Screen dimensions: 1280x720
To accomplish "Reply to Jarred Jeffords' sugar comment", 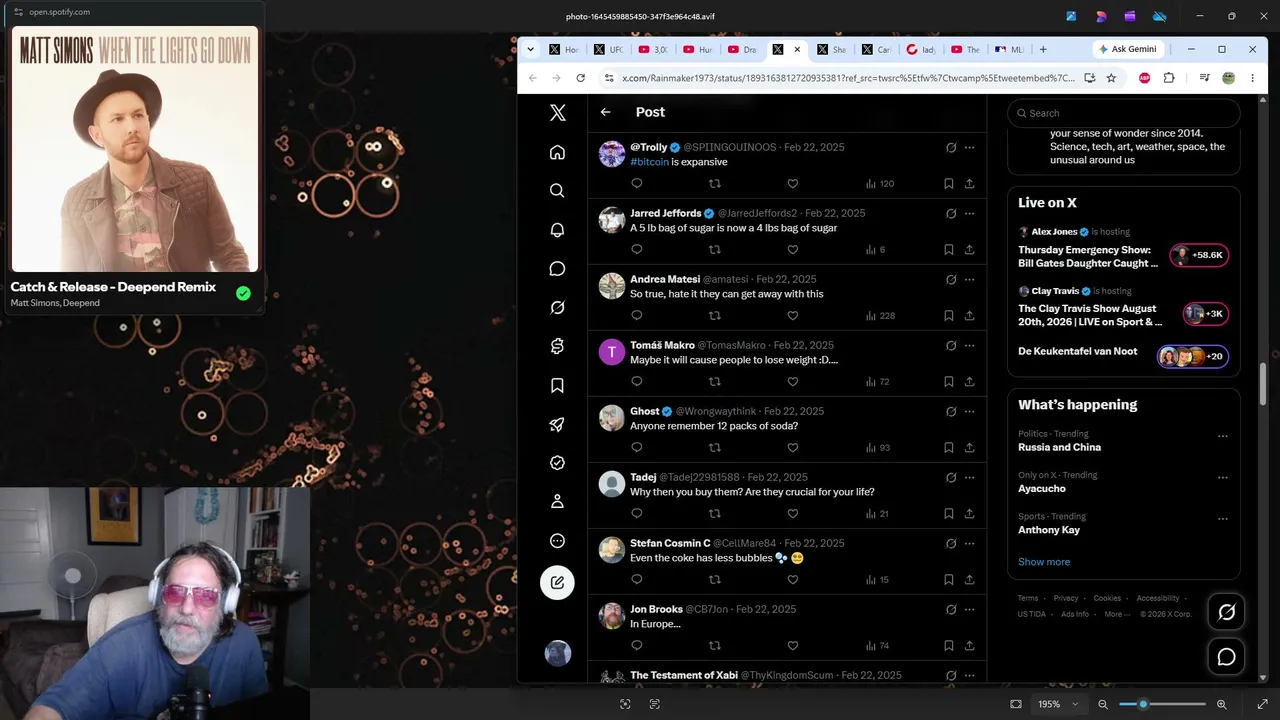I will (x=637, y=250).
